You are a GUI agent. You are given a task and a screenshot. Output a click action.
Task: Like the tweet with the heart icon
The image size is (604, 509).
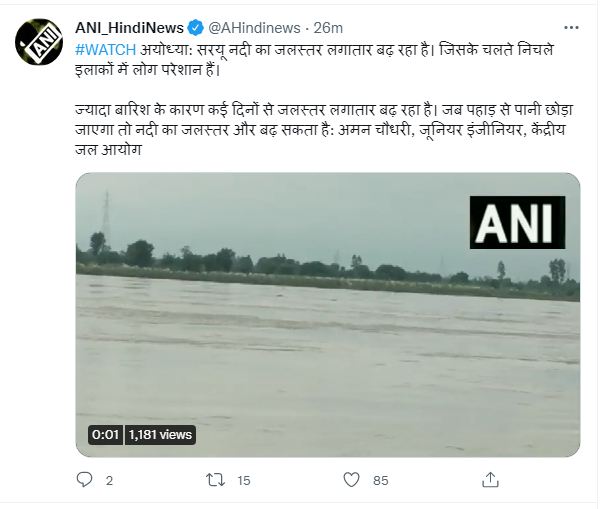tap(351, 481)
